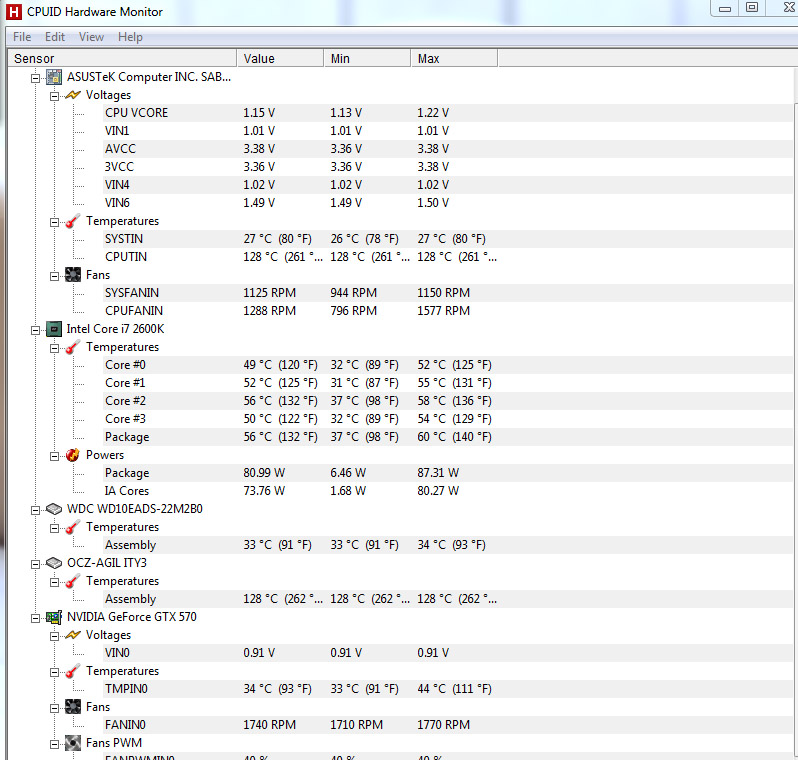Minimize the Hardware Monitor window
Screen dimensions: 798x760
[x=725, y=8]
